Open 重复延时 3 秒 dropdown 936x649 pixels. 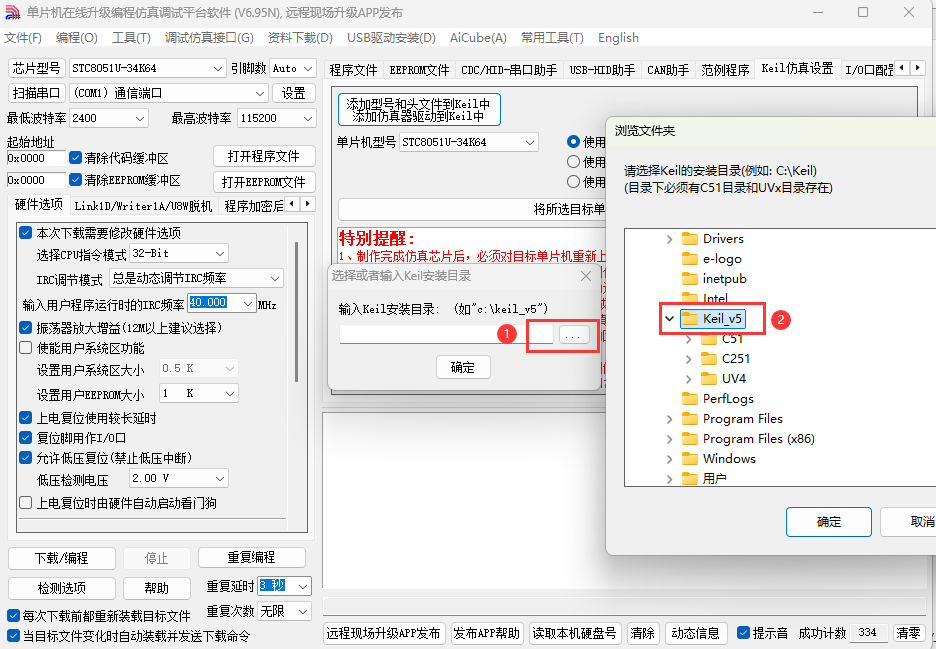(284, 586)
